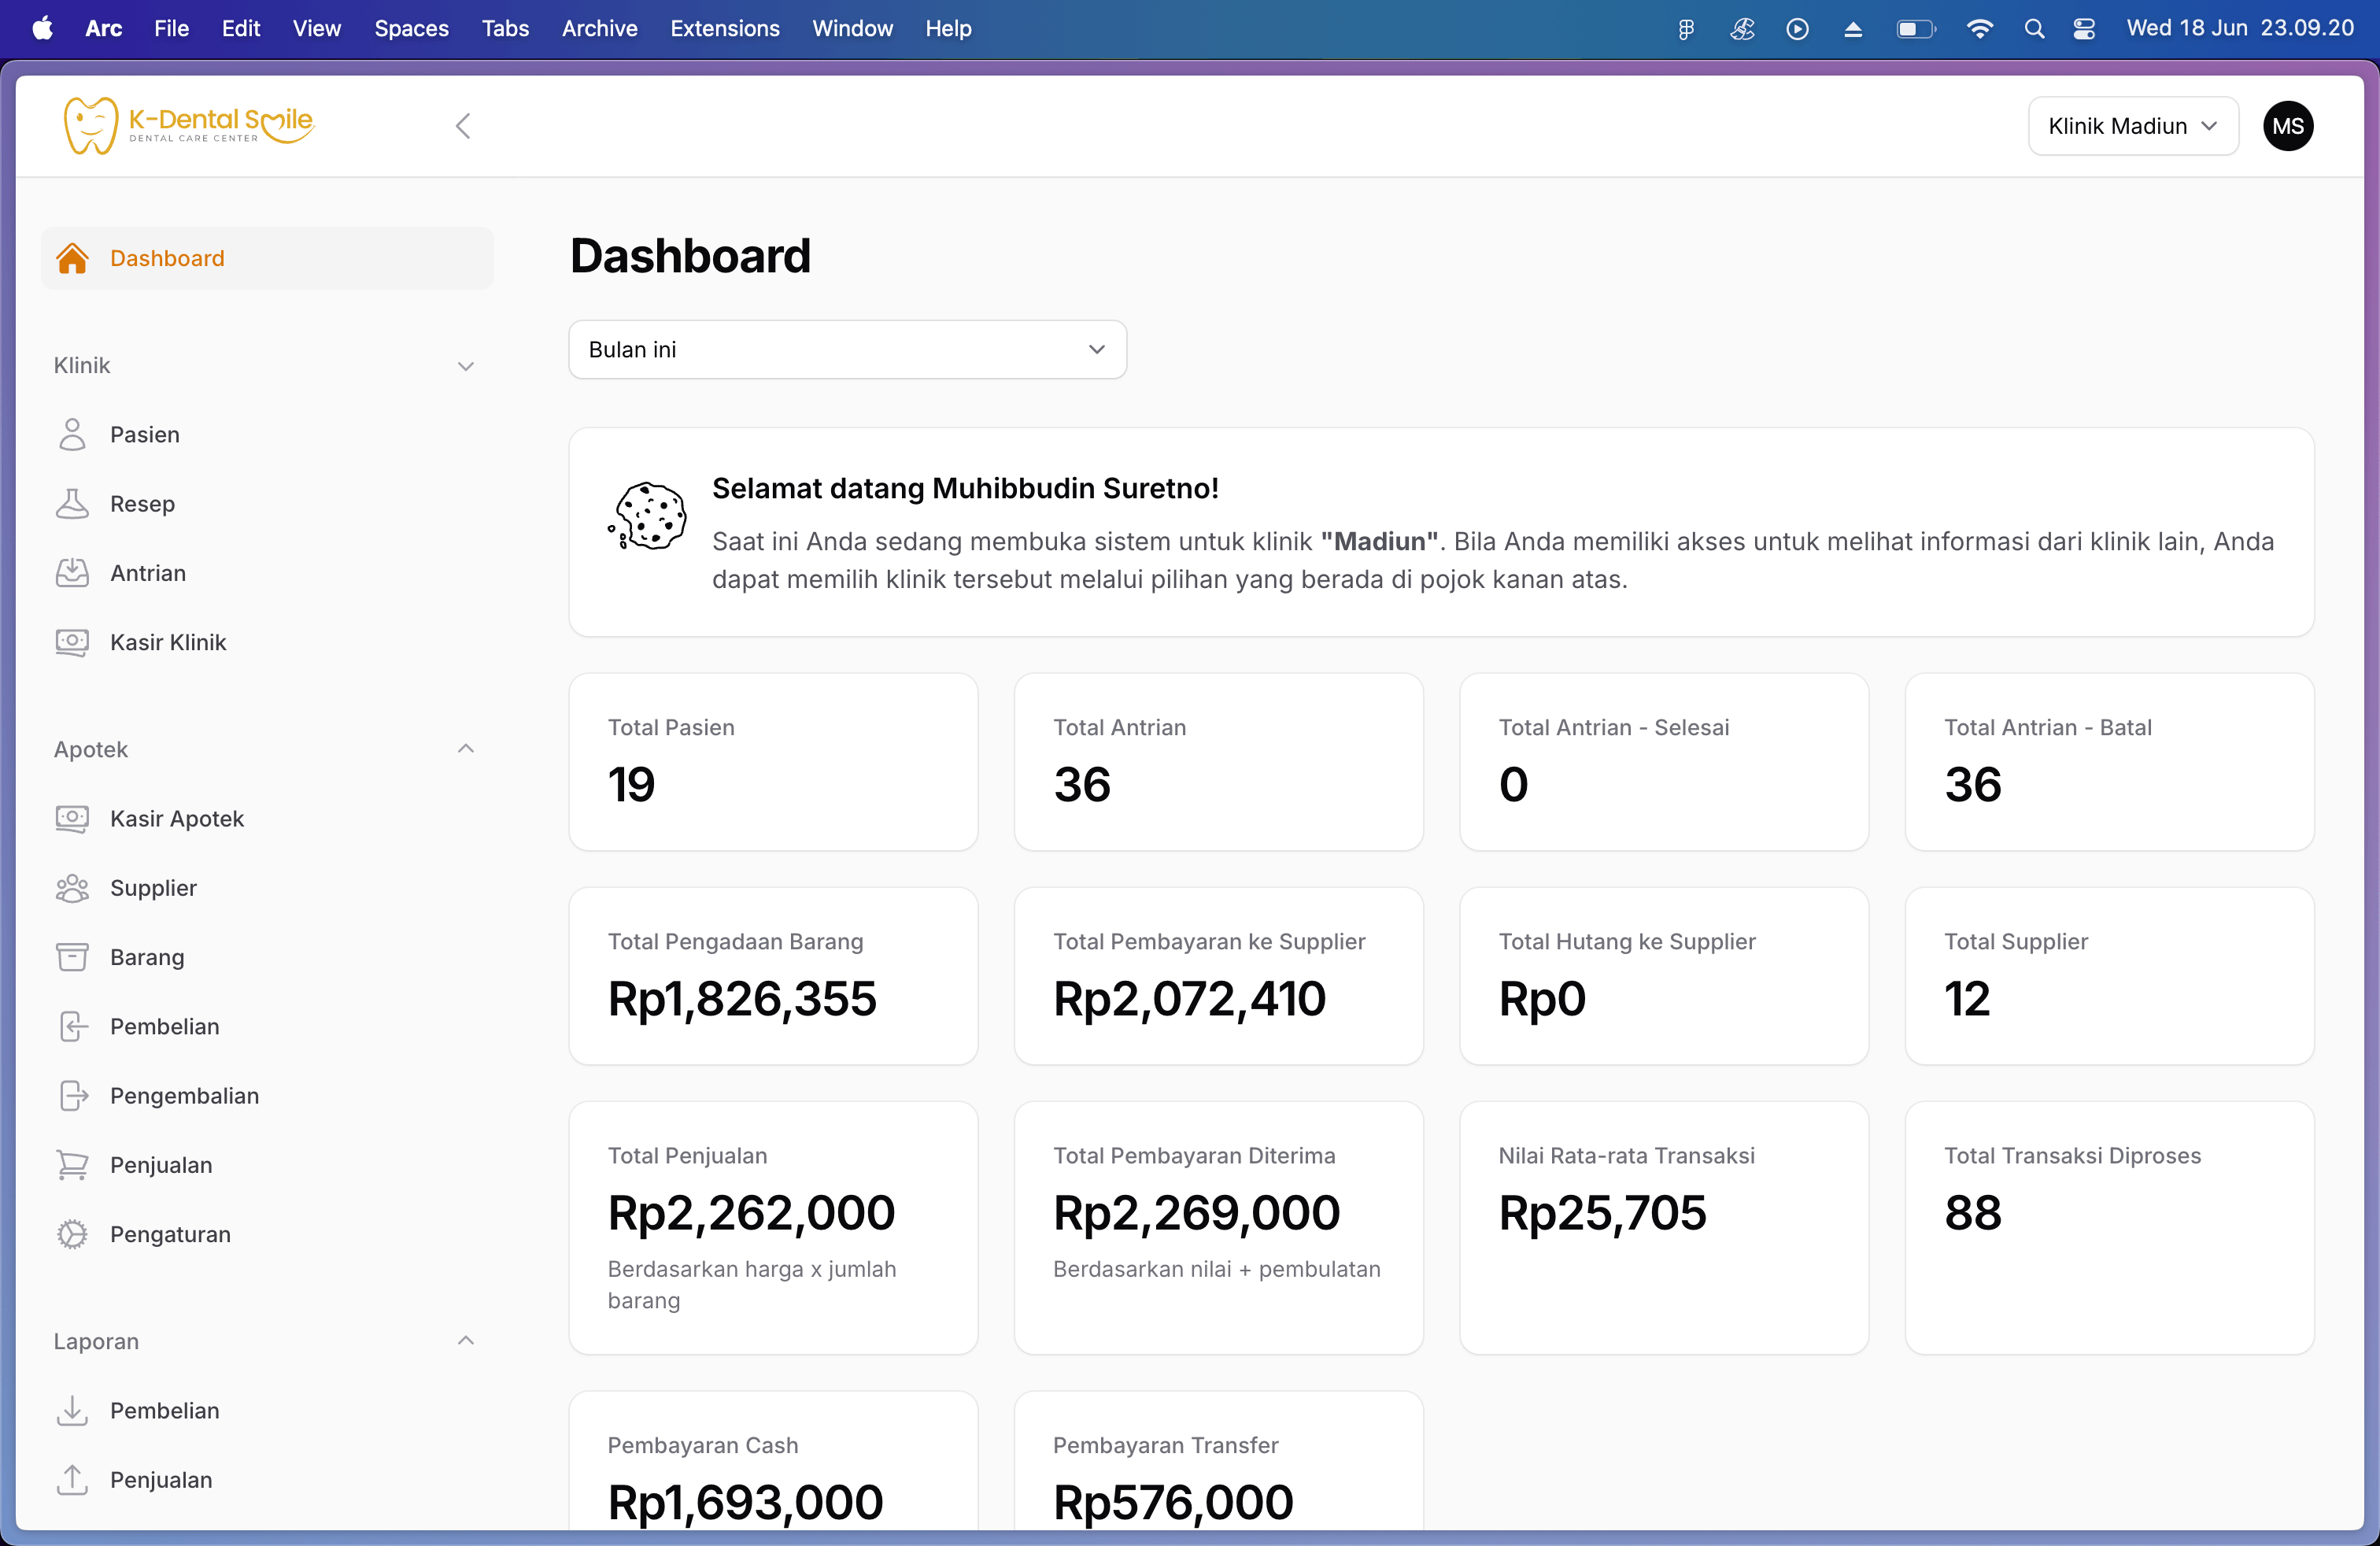Open Kasir Apotek cash register icon
This screenshot has width=2380, height=1546.
click(72, 819)
